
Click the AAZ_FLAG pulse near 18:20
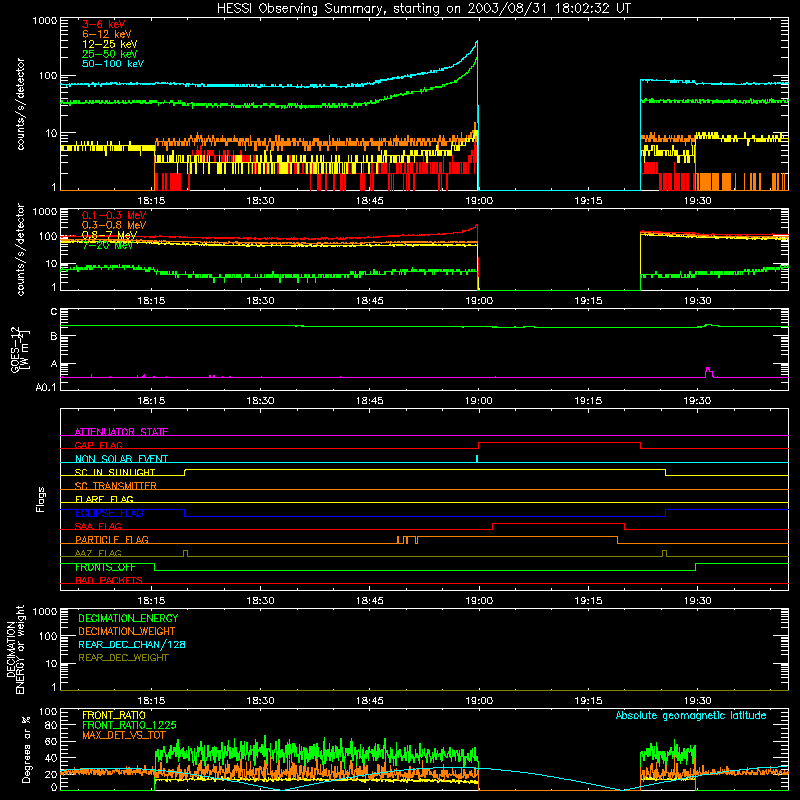point(185,553)
